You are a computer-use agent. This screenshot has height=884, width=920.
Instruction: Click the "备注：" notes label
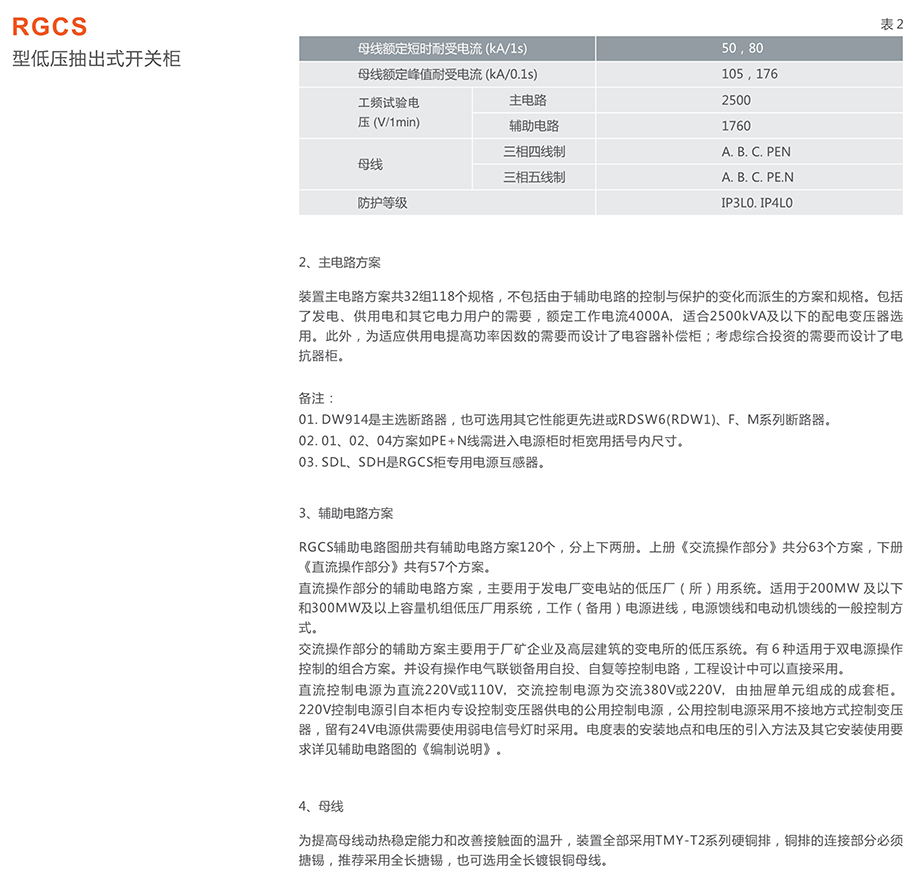coord(318,397)
